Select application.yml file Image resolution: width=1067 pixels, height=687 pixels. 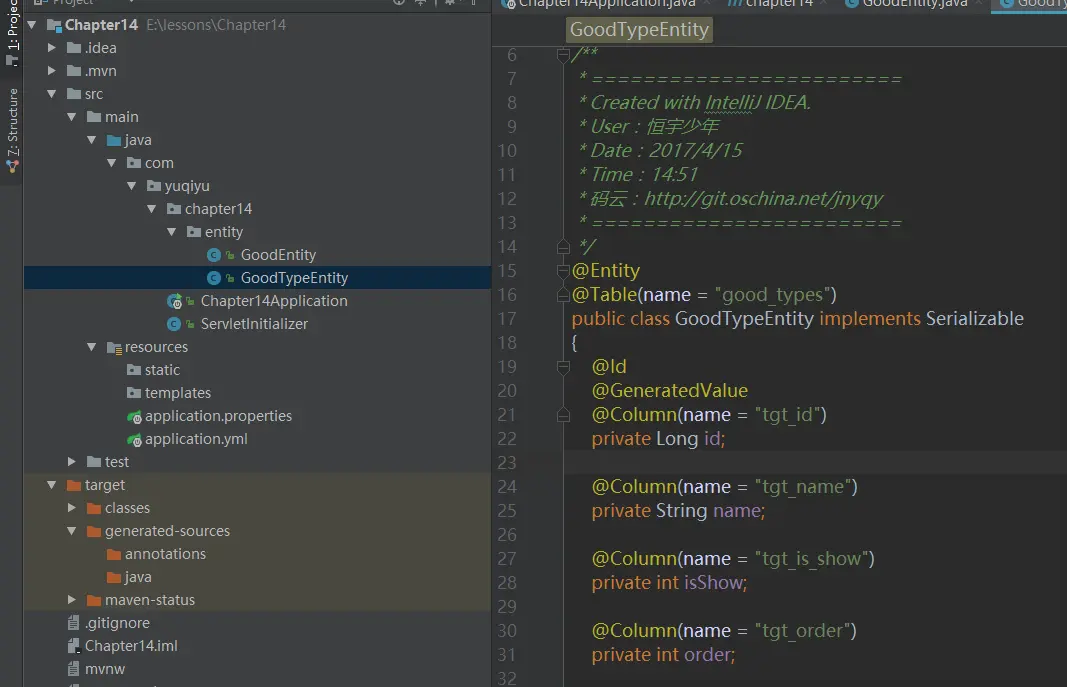click(x=196, y=439)
